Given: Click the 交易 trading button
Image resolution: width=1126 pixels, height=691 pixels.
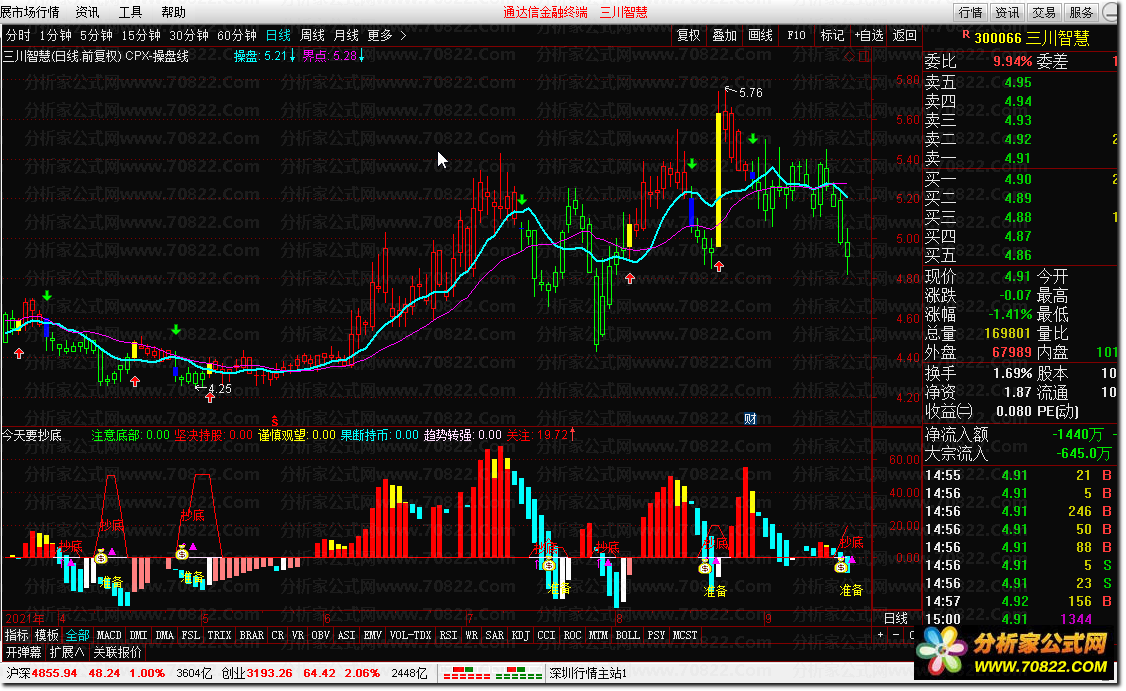Looking at the screenshot, I should click(x=1044, y=12).
